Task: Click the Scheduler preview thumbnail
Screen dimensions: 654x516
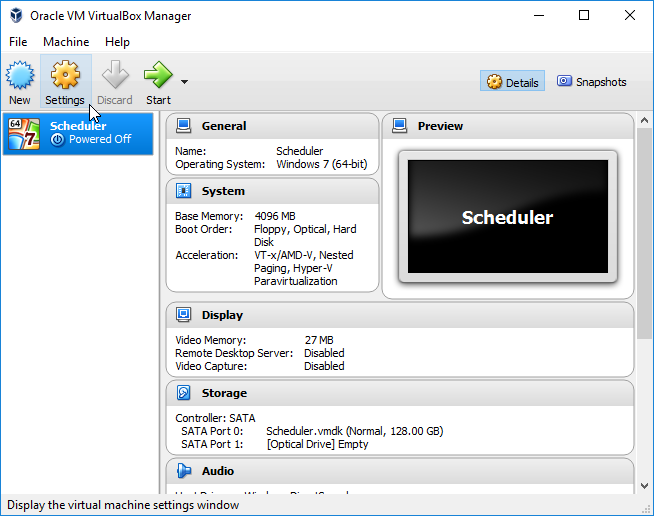Action: 508,216
